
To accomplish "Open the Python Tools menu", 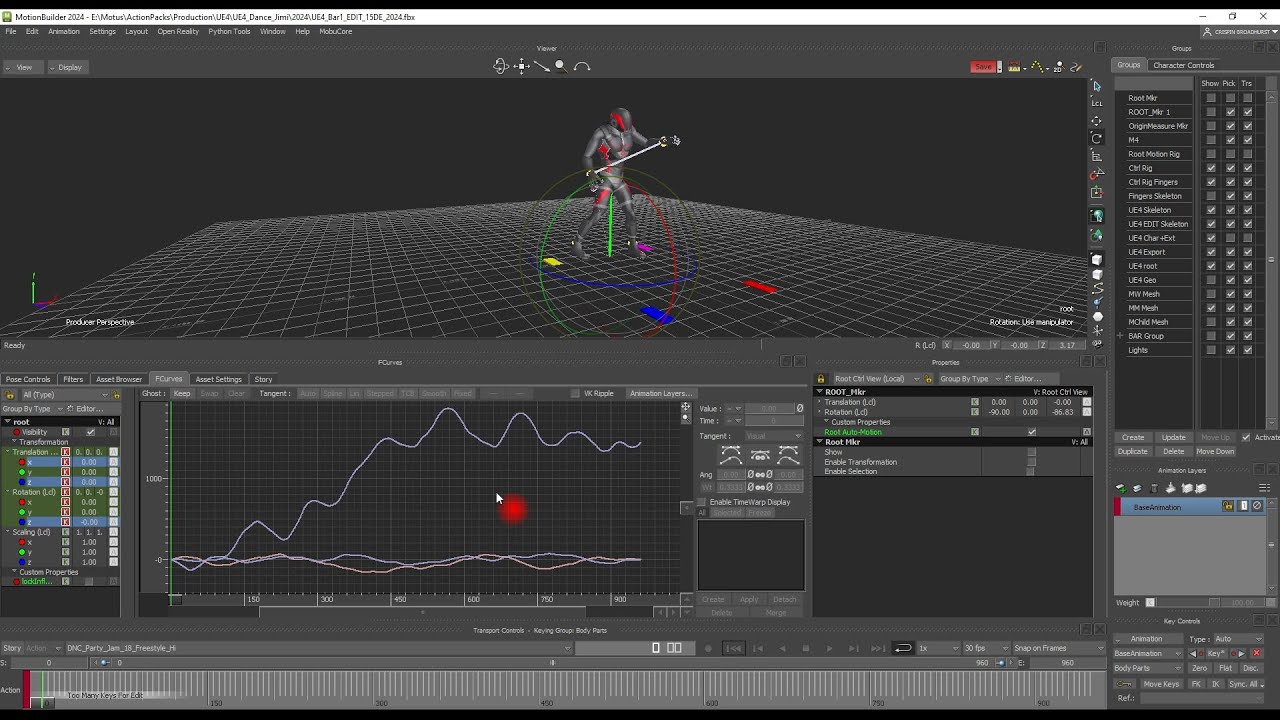I will pos(229,31).
